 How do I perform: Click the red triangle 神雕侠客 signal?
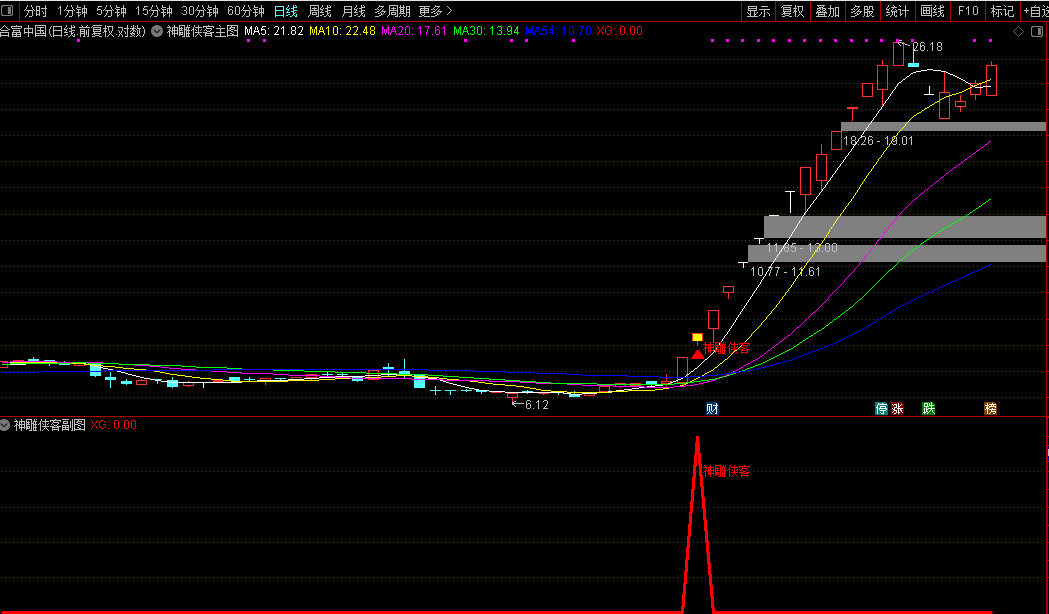[698, 354]
